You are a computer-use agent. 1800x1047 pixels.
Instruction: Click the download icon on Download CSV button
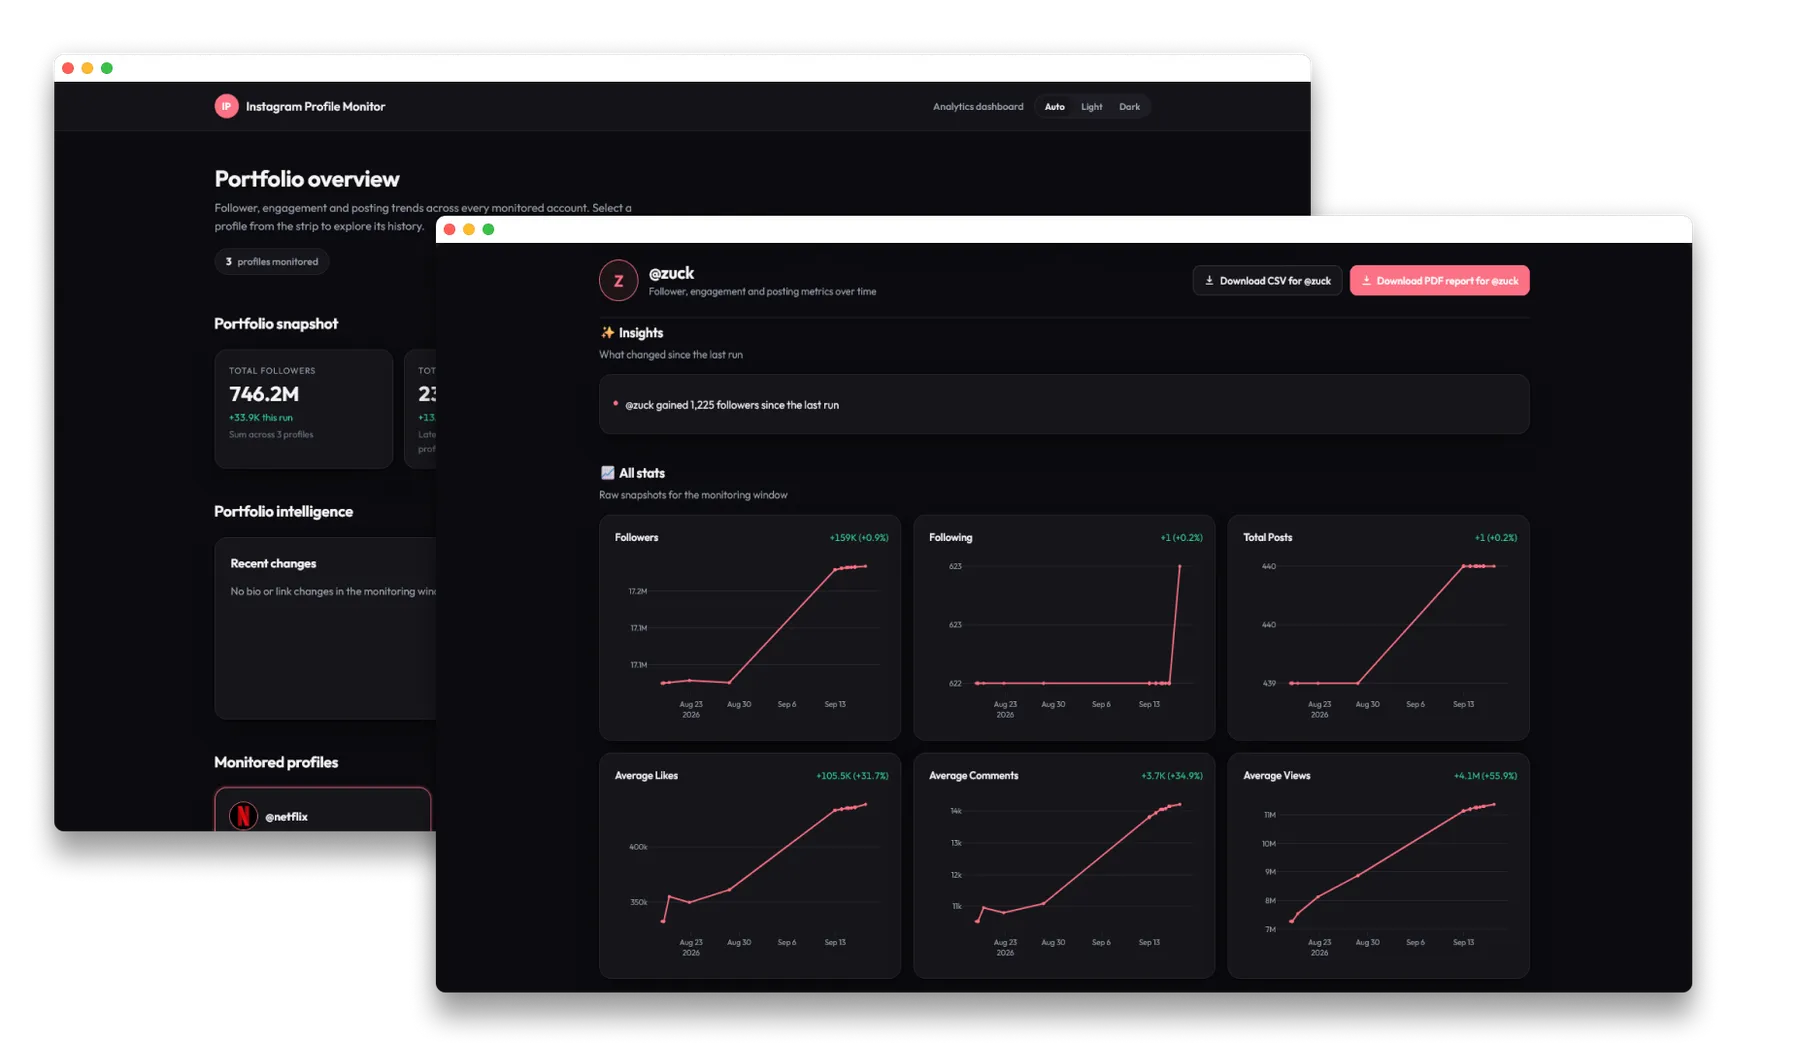pyautogui.click(x=1209, y=281)
